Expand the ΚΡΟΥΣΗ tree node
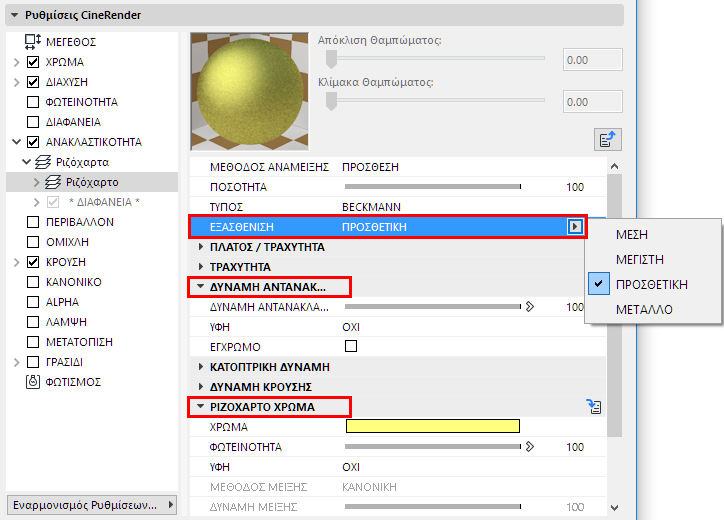The height and width of the screenshot is (520, 724). click(x=17, y=262)
